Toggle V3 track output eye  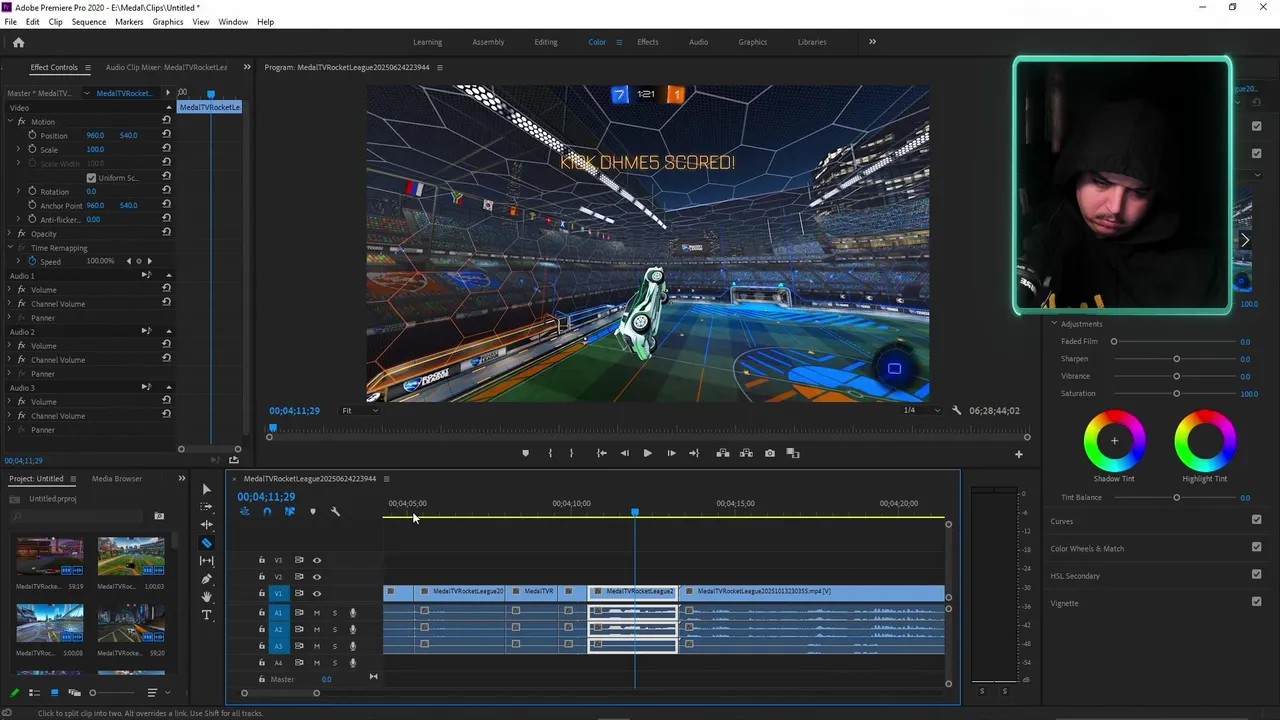(x=317, y=560)
